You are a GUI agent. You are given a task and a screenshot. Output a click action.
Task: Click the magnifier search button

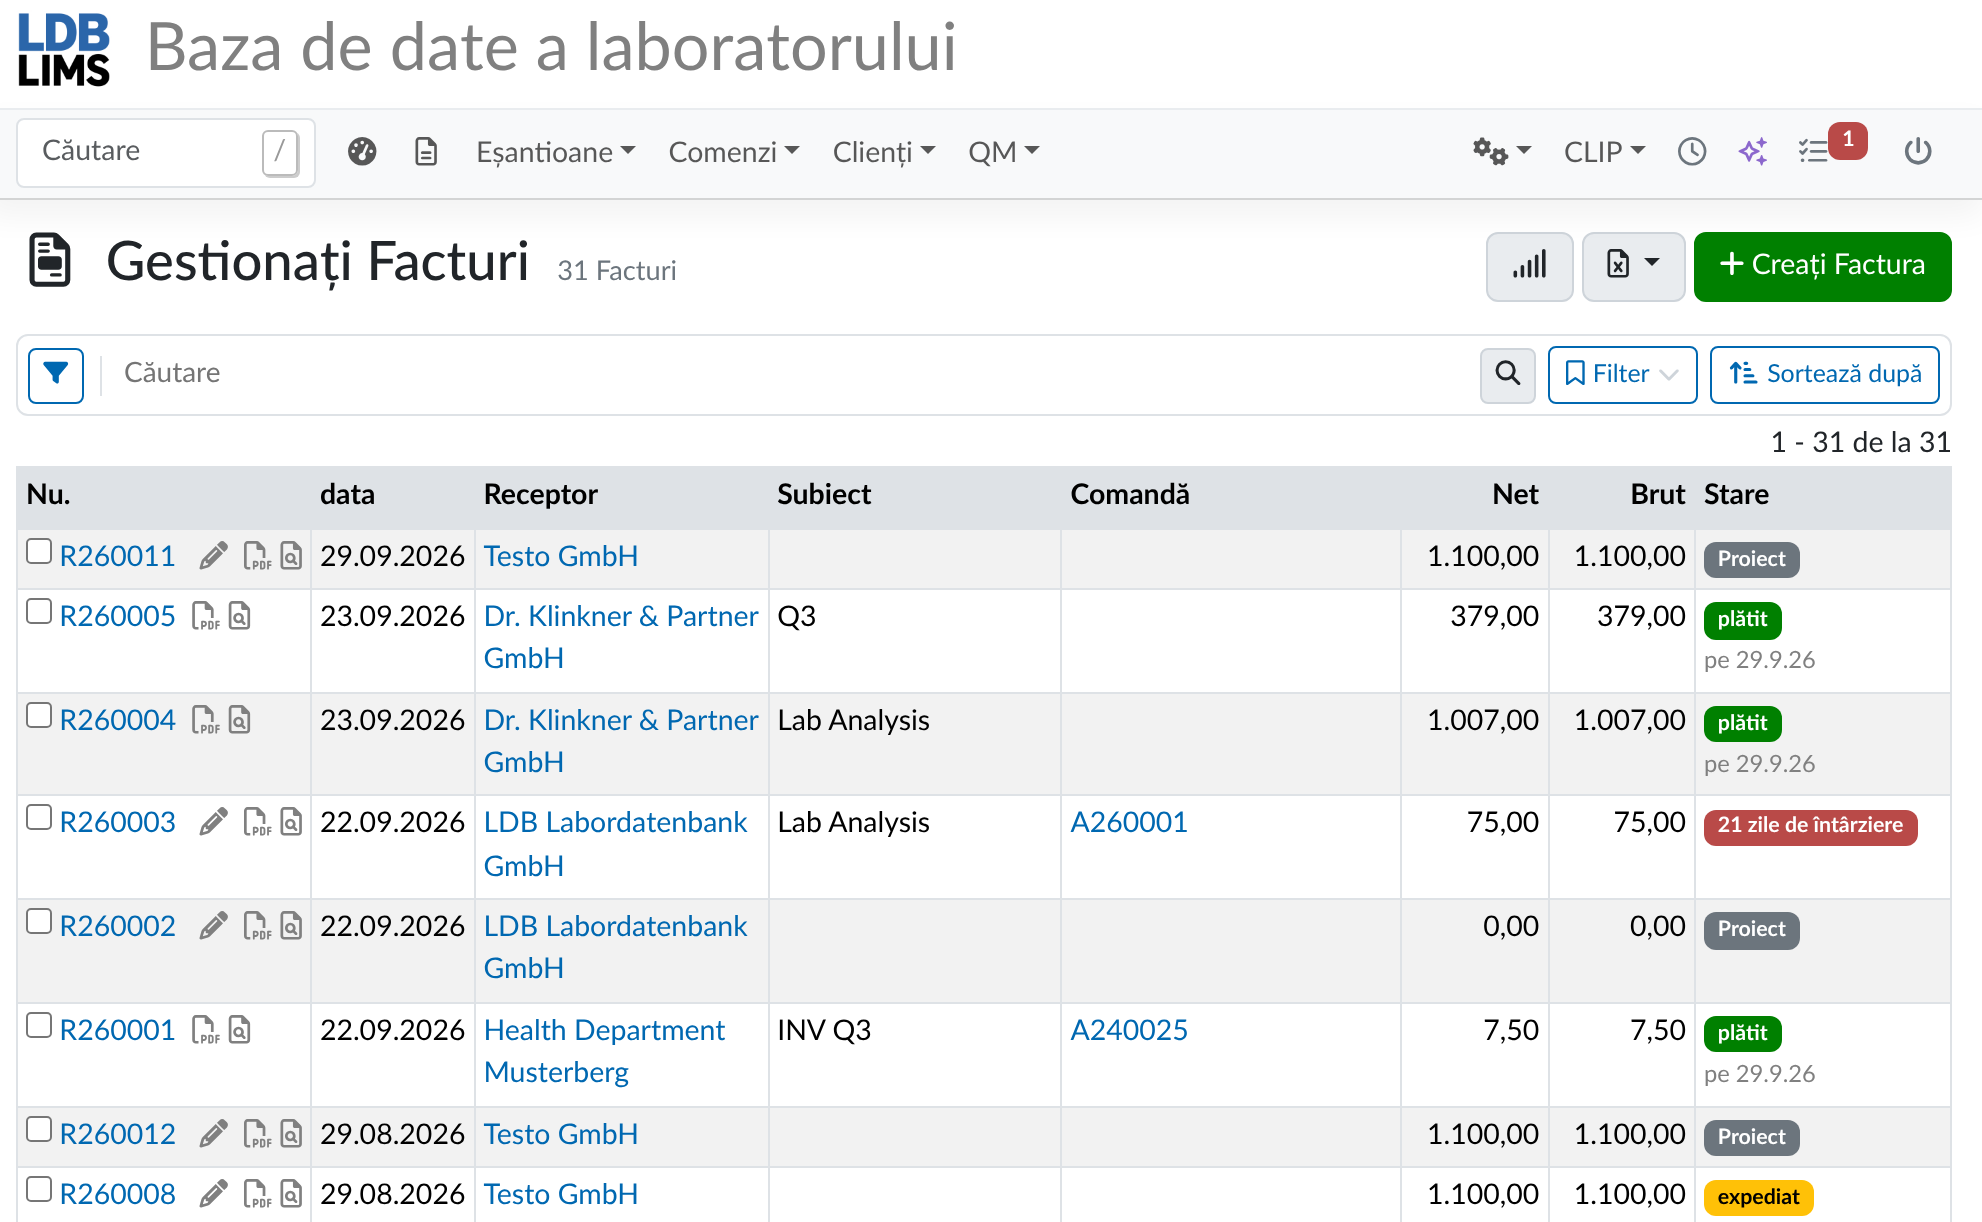click(x=1508, y=375)
